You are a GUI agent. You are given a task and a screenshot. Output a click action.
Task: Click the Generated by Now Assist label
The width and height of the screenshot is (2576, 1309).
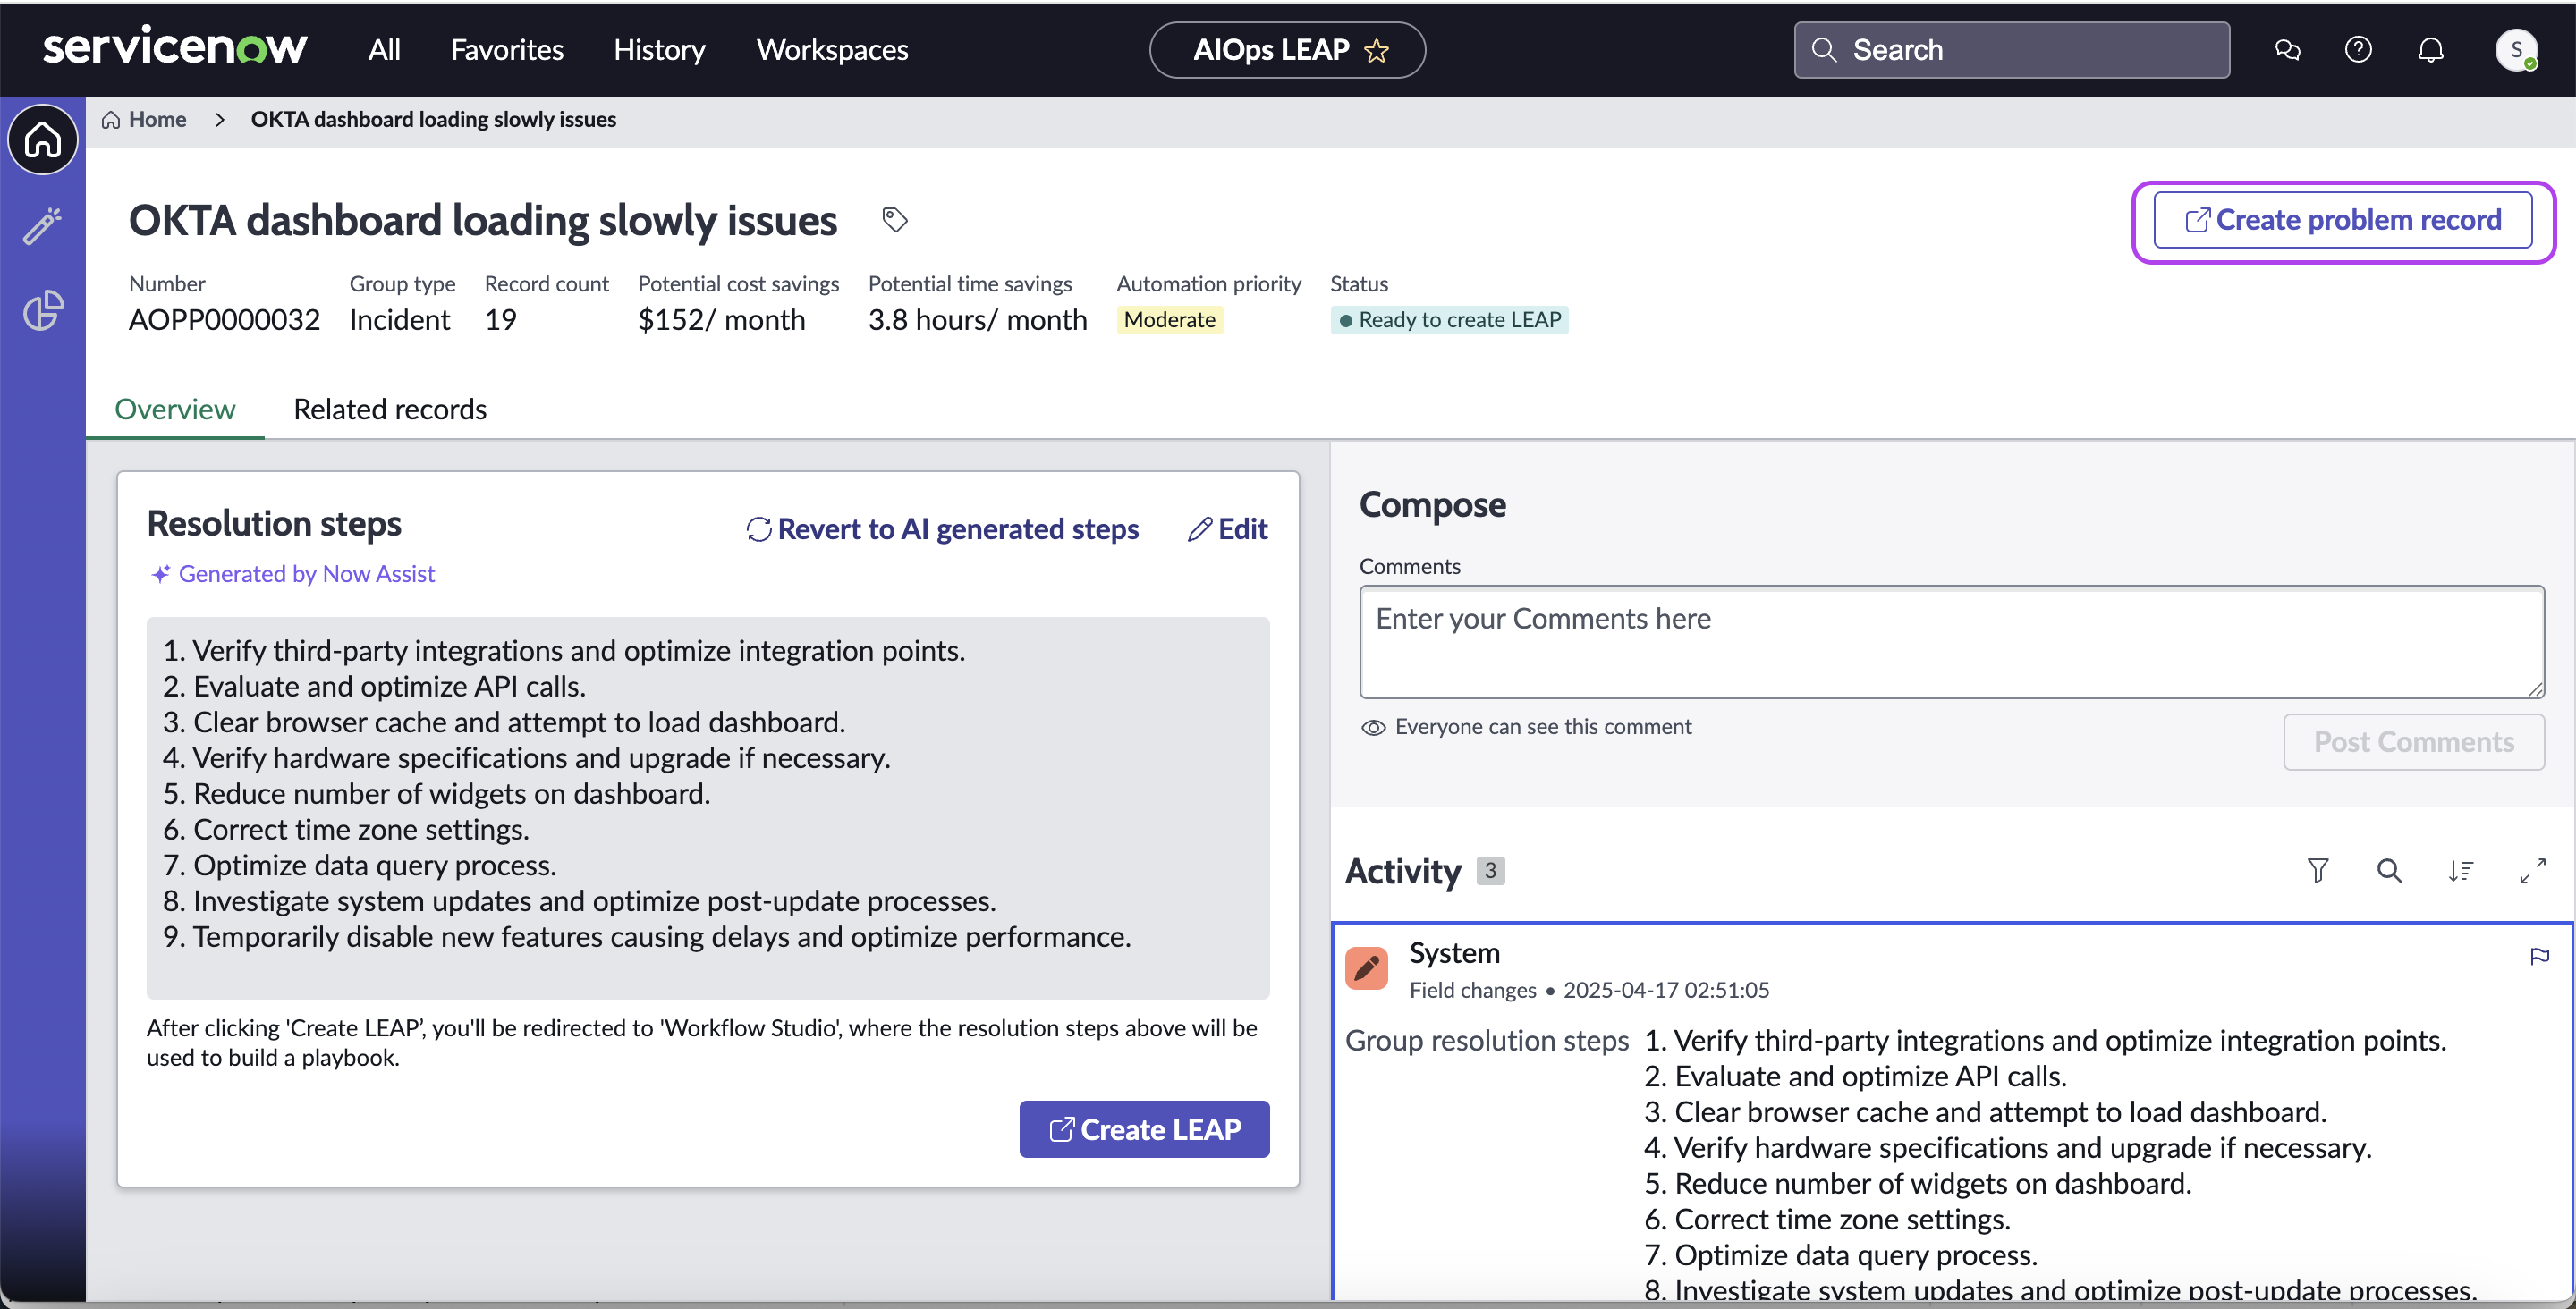(x=306, y=574)
